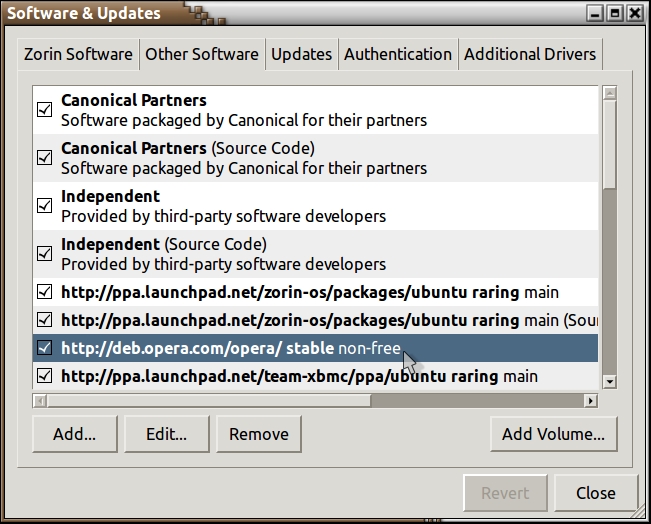Screen dimensions: 651x524
Task: Toggle Canonical Partners (Source Code) checkbox
Action: click(x=44, y=158)
